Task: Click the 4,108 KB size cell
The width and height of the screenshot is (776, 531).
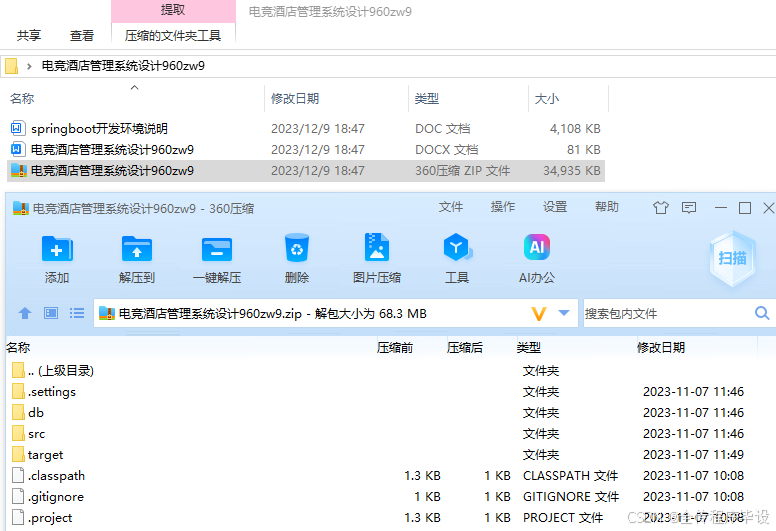Action: pyautogui.click(x=575, y=129)
